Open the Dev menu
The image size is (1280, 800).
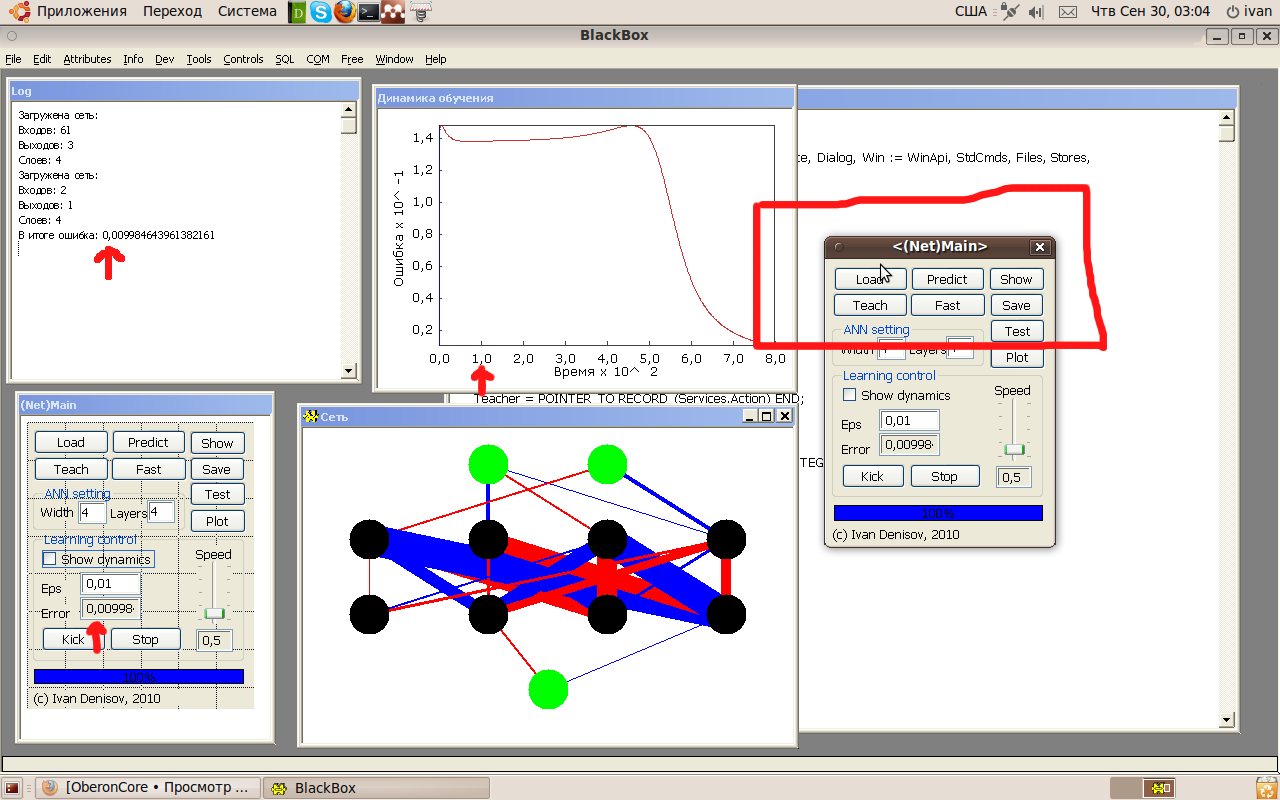point(164,59)
